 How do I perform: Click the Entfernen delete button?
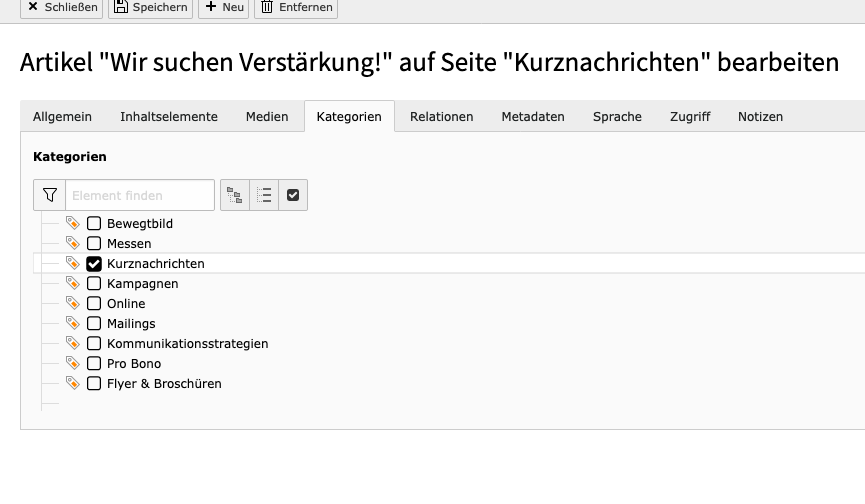[297, 7]
